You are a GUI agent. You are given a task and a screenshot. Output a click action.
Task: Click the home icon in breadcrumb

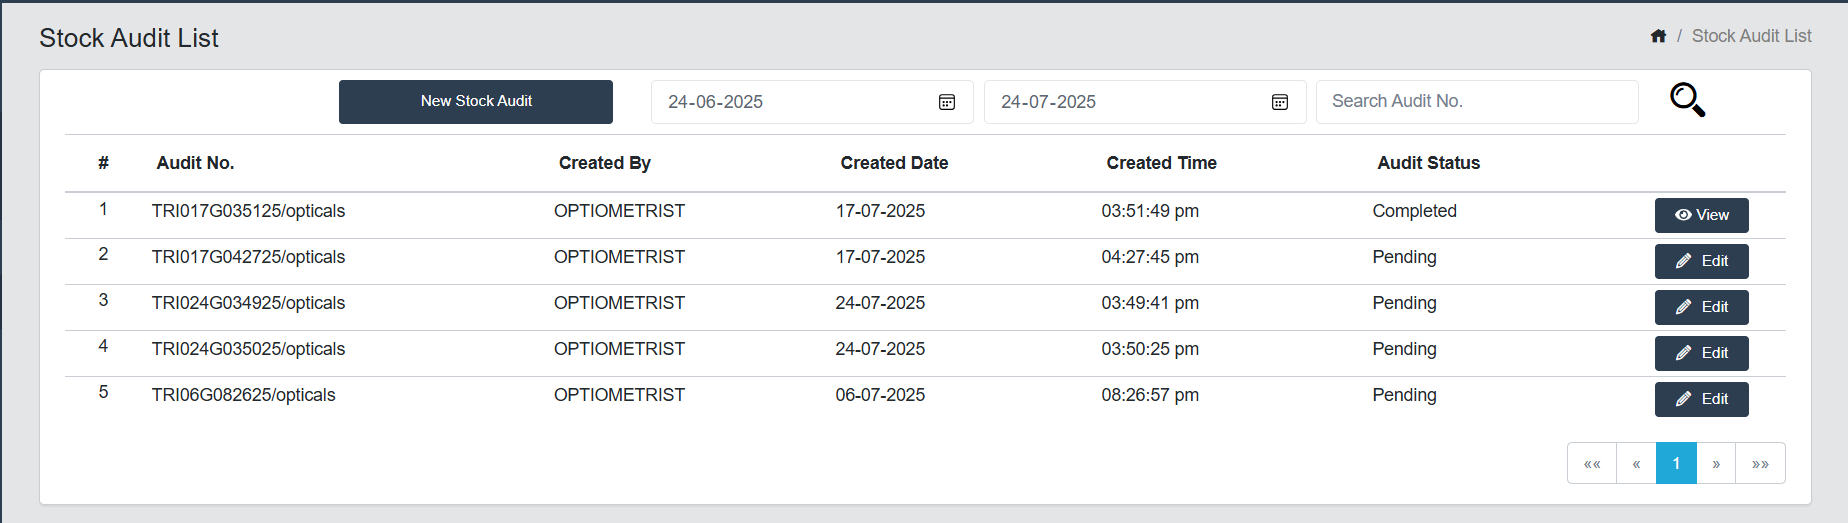pos(1658,36)
